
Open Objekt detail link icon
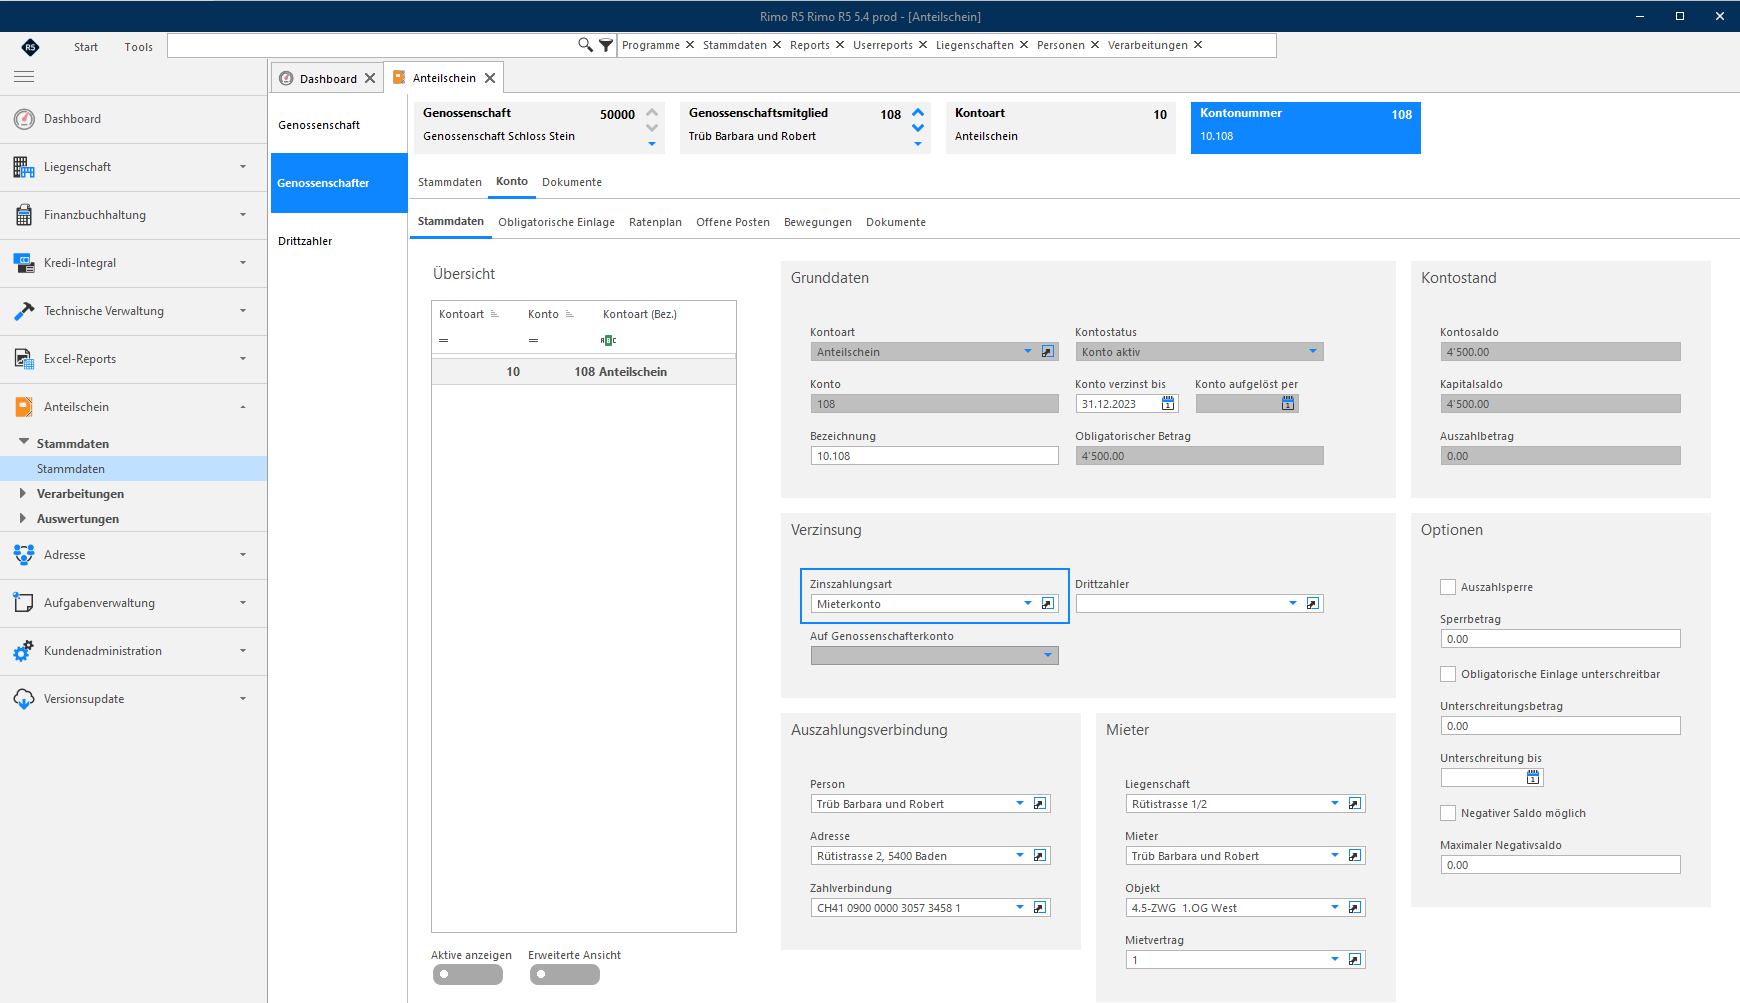tap(1355, 908)
